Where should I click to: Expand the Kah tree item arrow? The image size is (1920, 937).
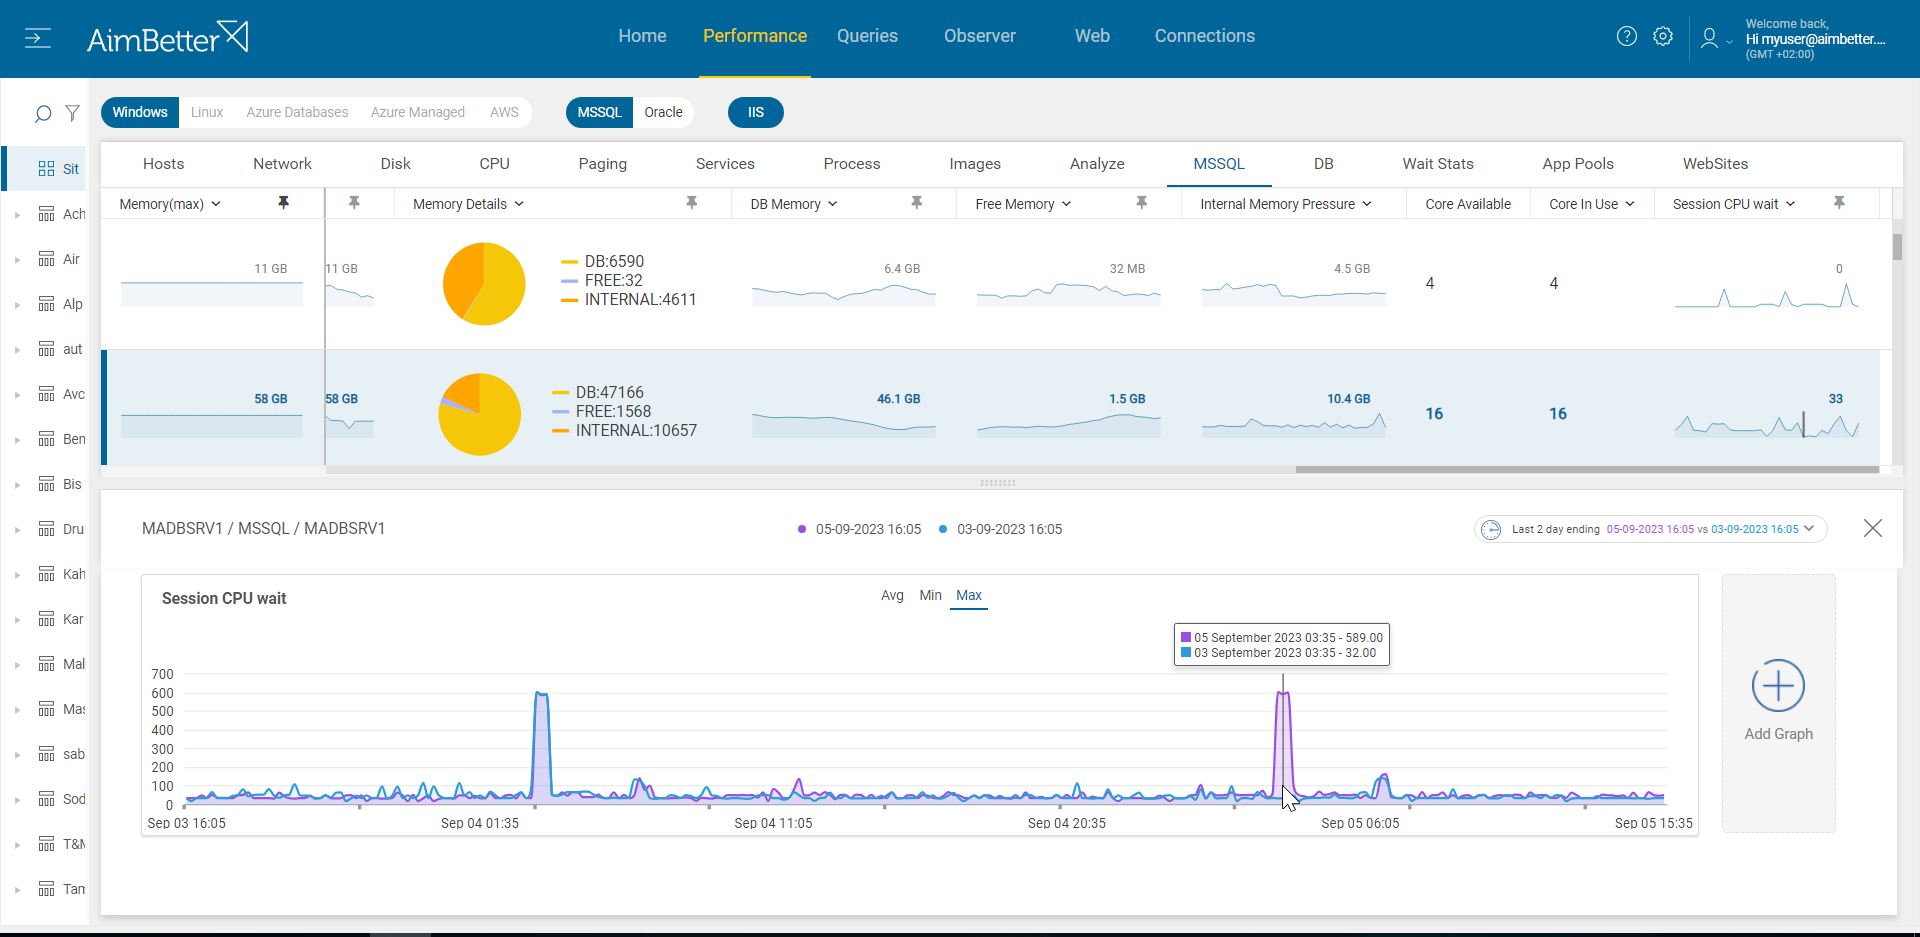click(x=17, y=575)
